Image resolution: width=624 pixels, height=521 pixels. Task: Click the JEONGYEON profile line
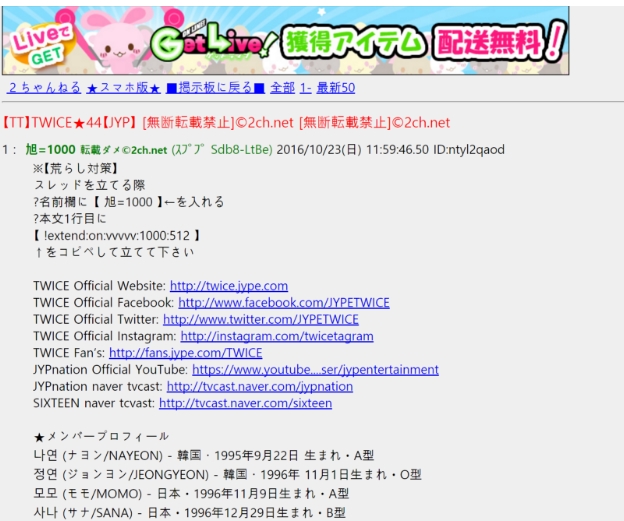coord(227,474)
